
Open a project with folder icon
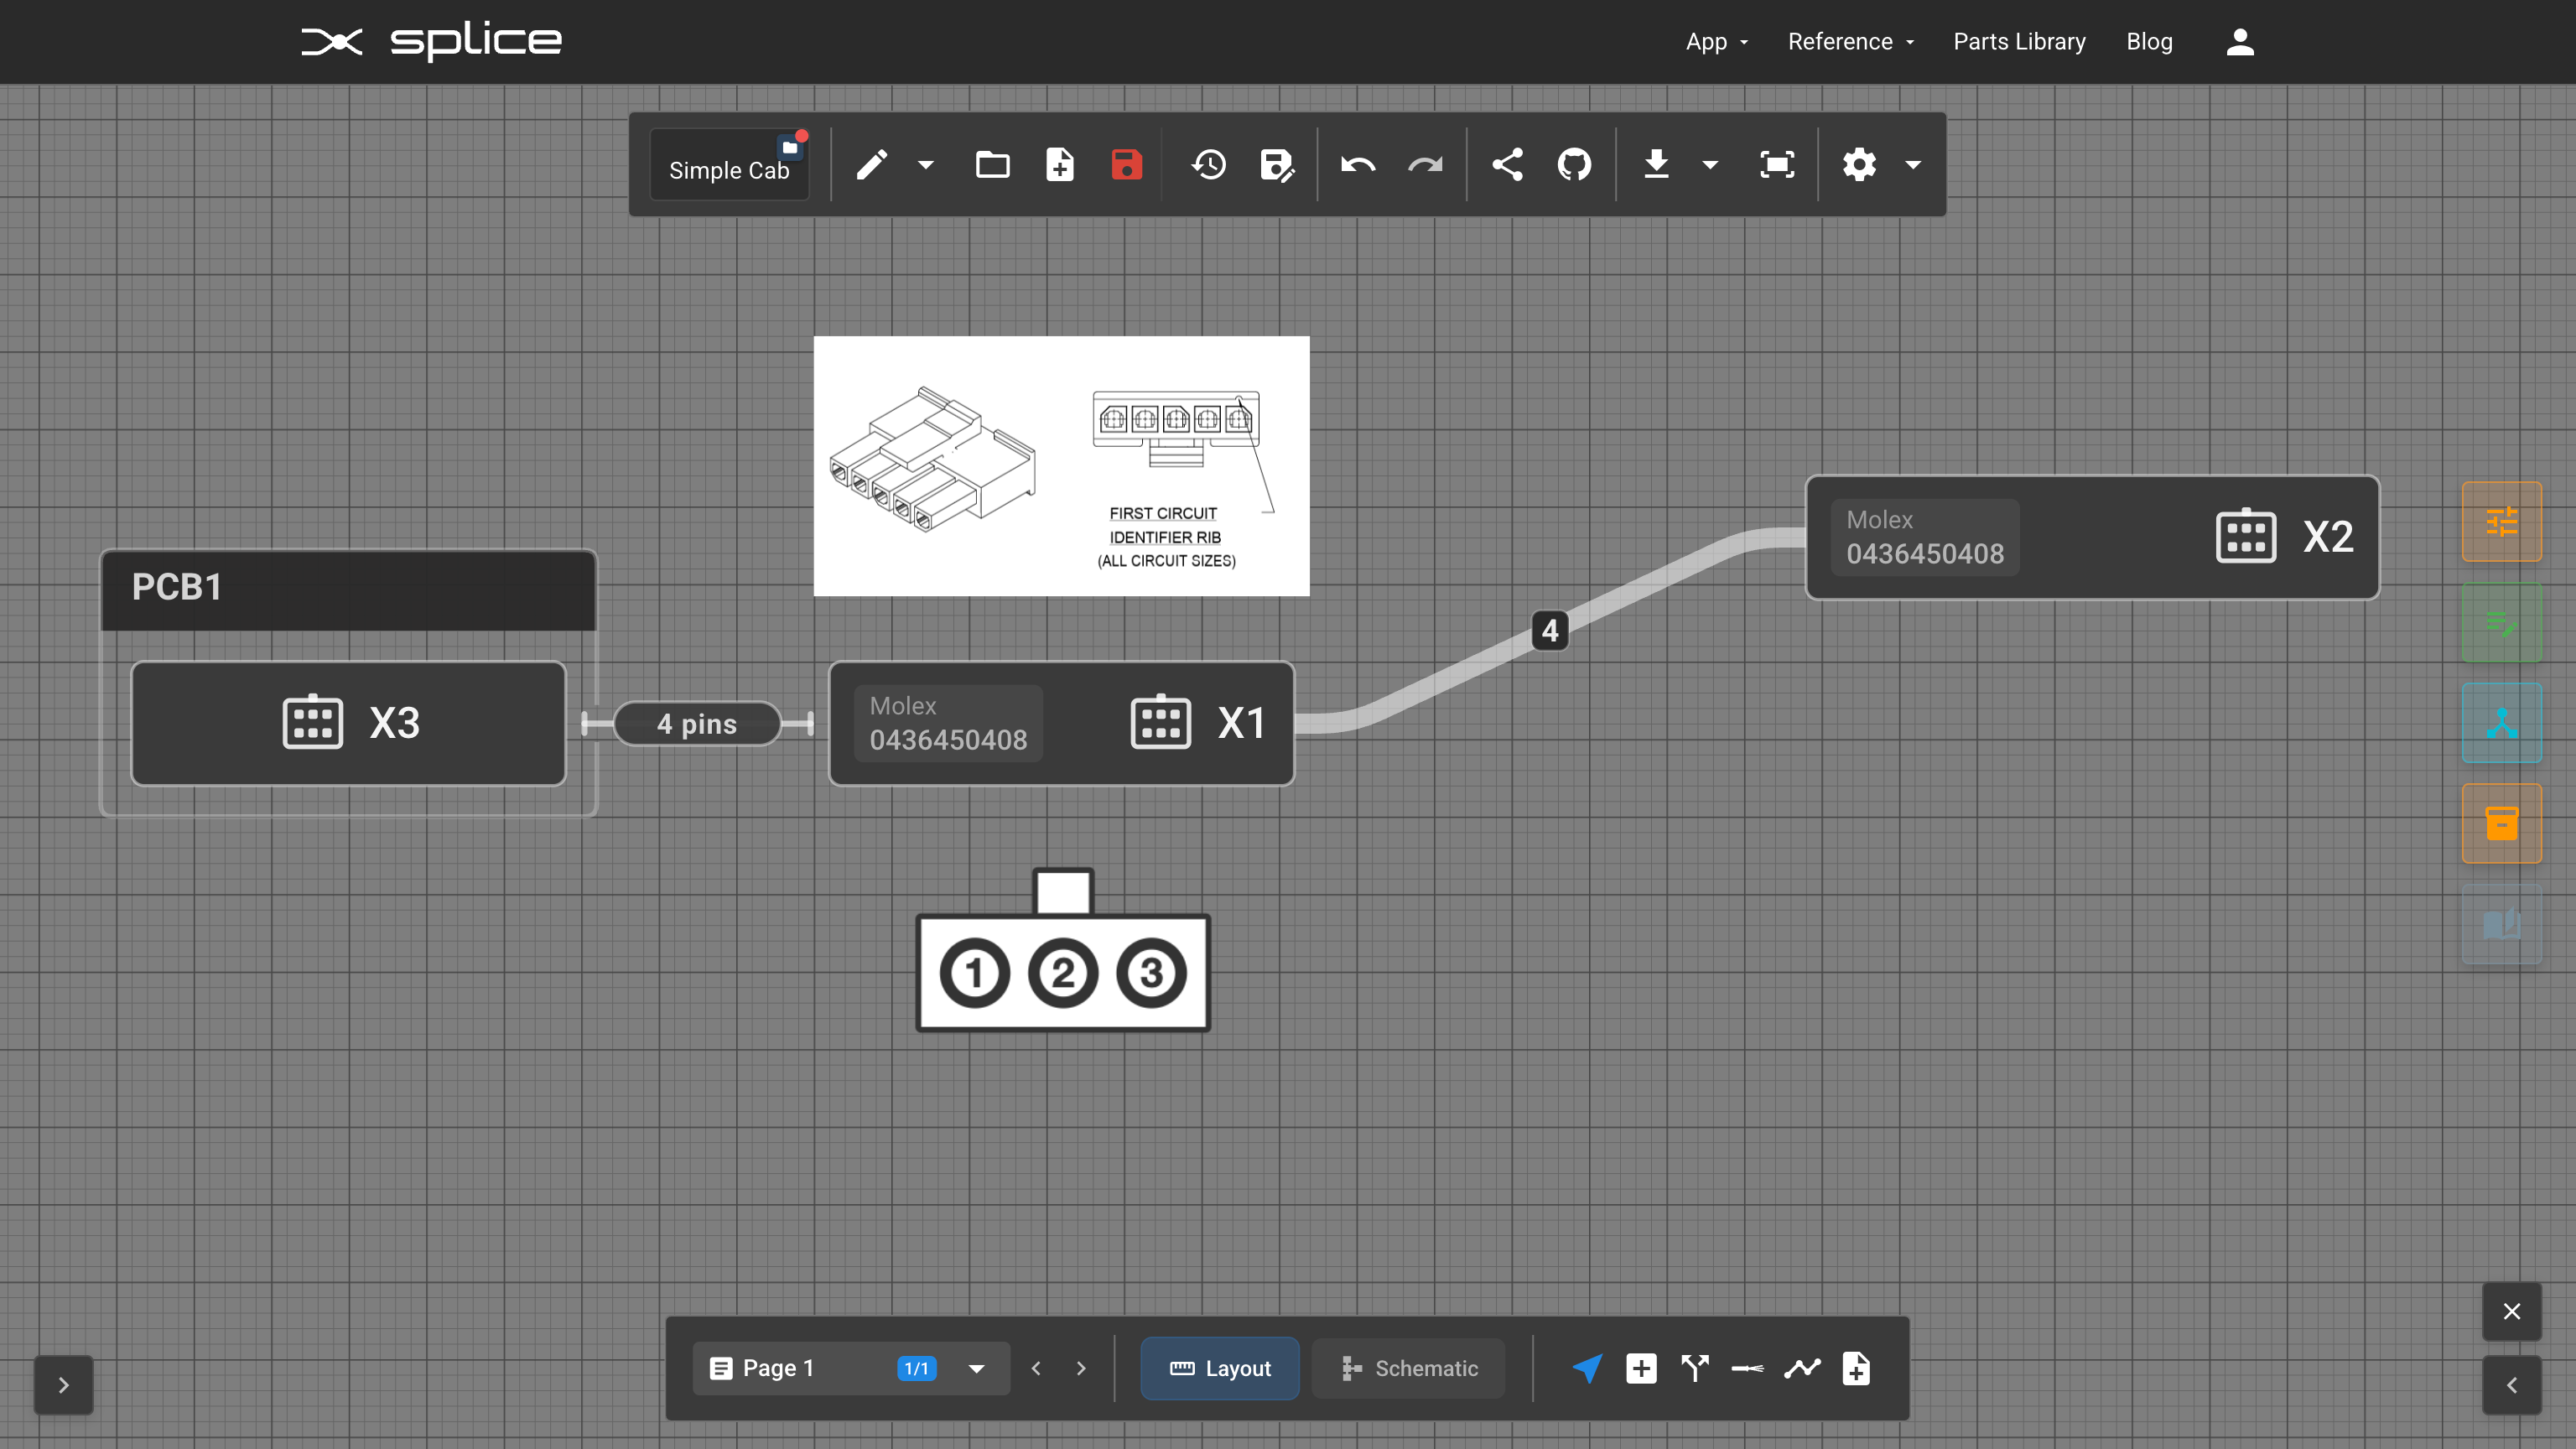[992, 164]
